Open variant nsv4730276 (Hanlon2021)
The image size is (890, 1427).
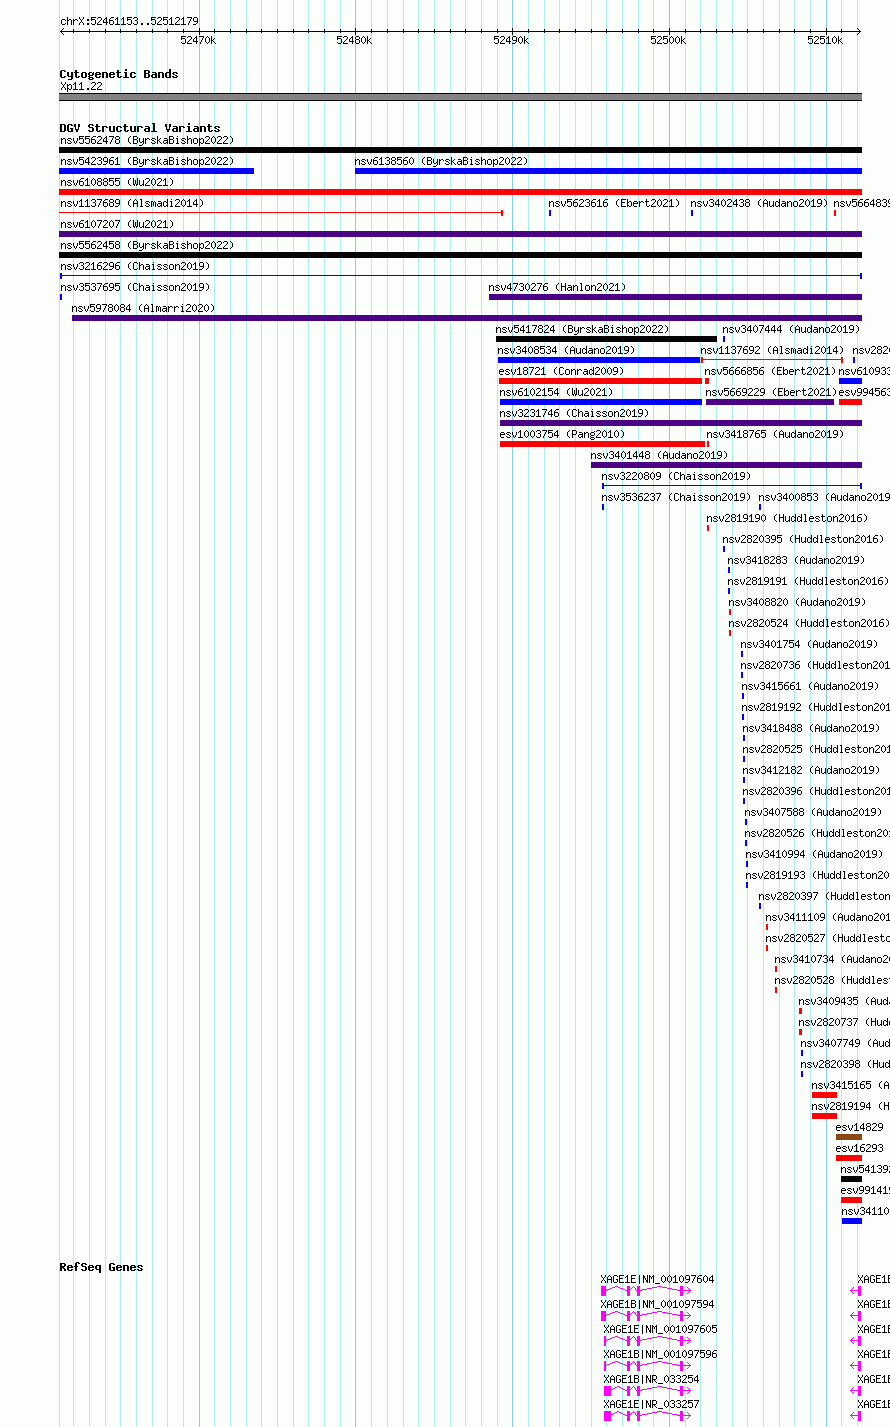[x=557, y=287]
